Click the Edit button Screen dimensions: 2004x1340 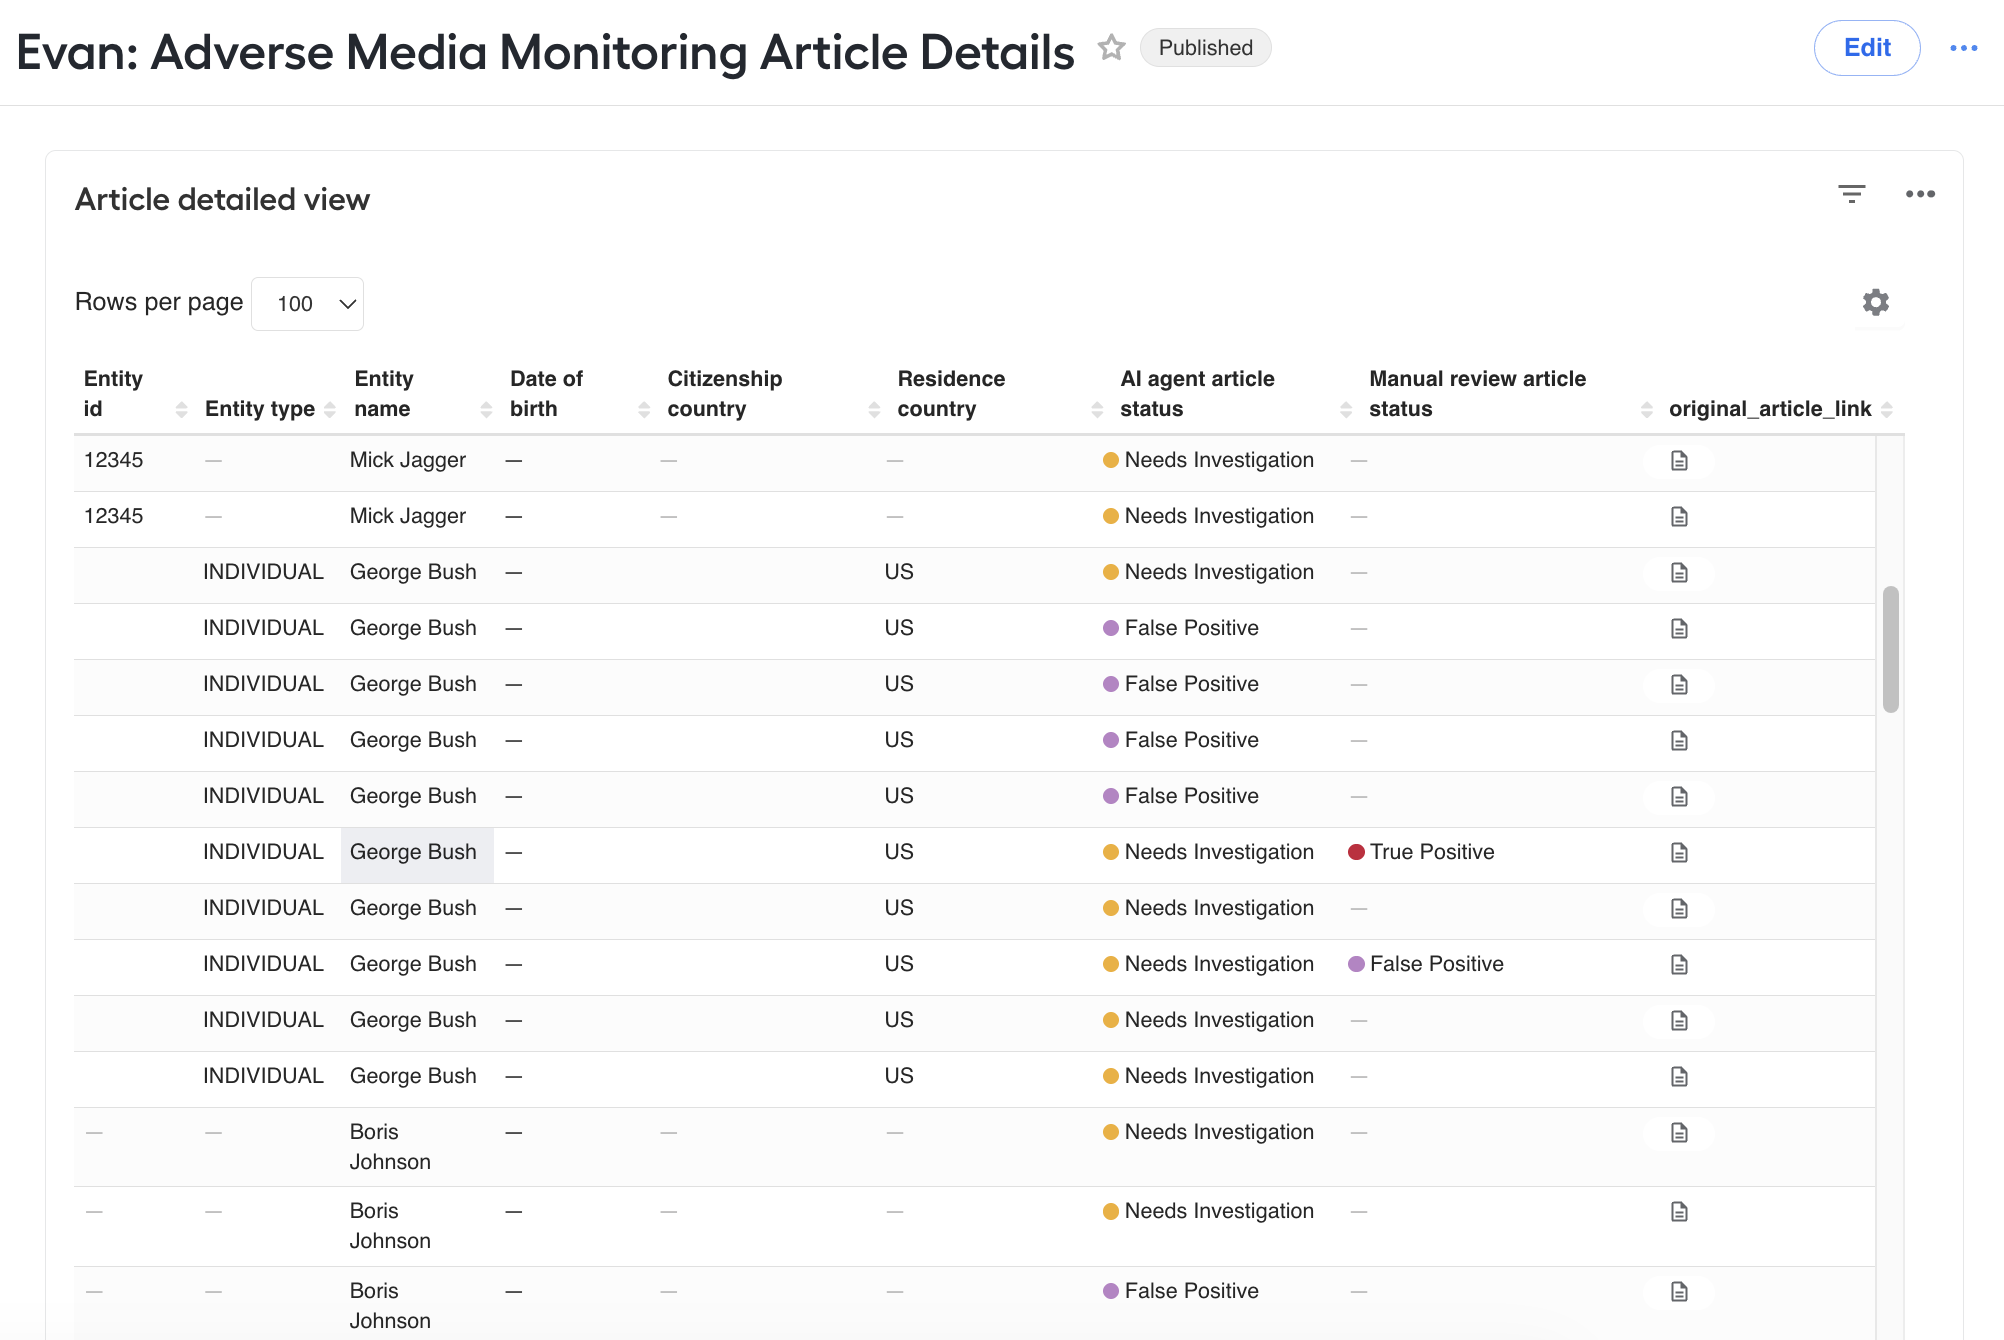click(x=1867, y=48)
